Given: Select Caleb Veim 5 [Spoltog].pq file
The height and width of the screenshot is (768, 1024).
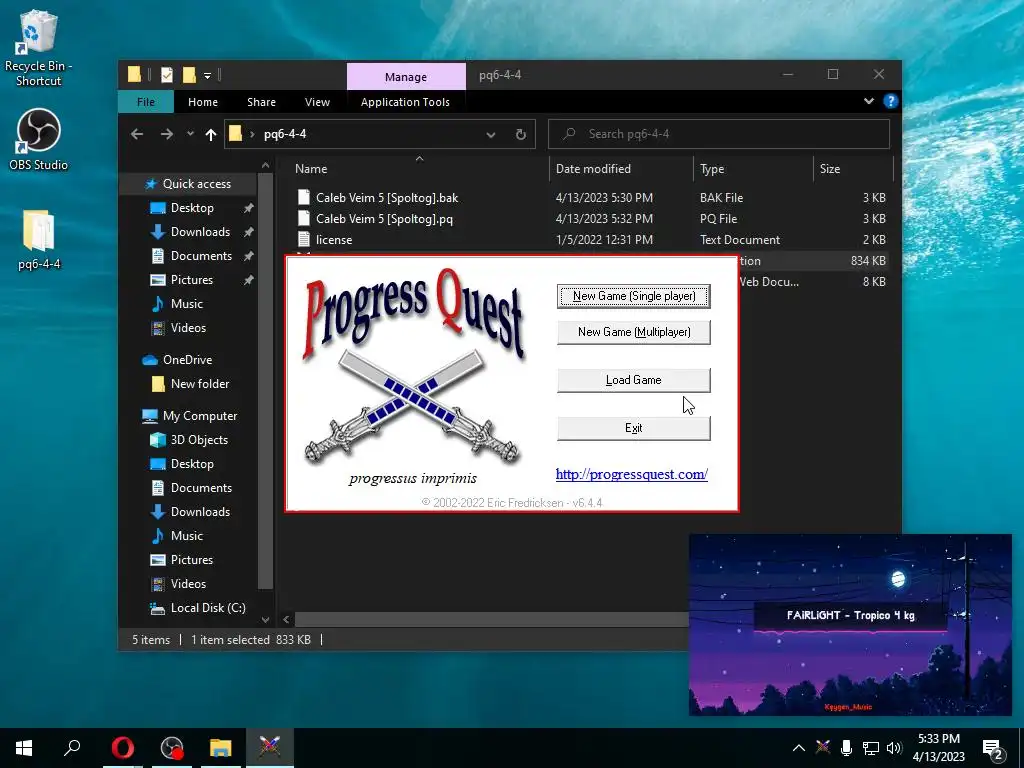Looking at the screenshot, I should [384, 219].
